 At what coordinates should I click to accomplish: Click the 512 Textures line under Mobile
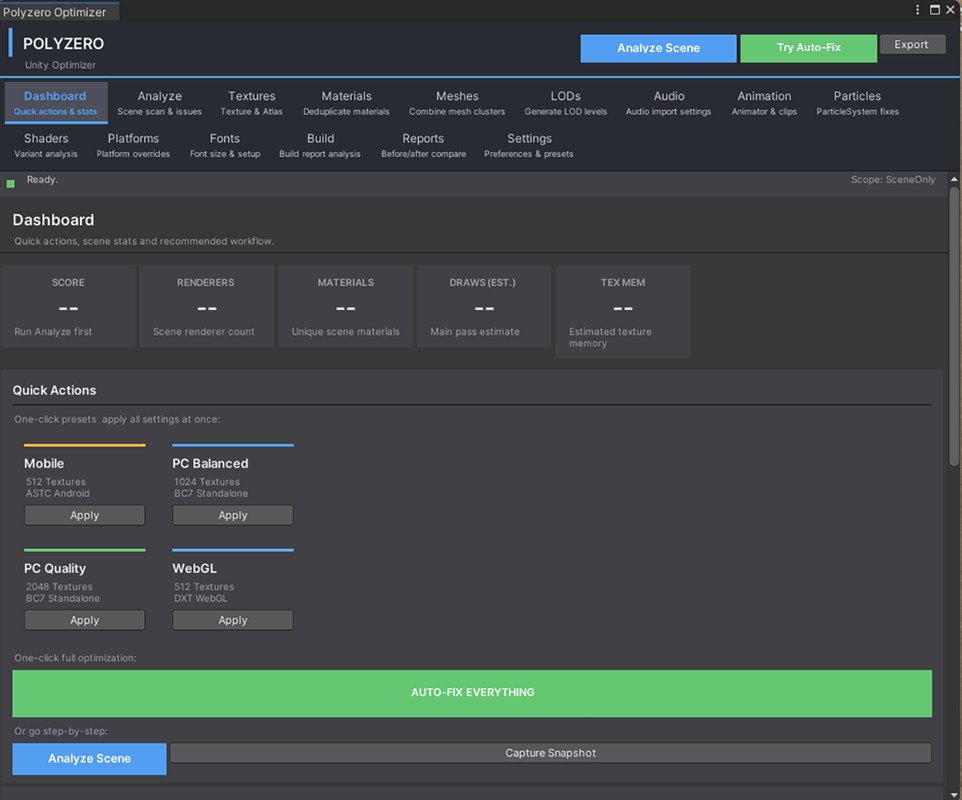point(56,482)
